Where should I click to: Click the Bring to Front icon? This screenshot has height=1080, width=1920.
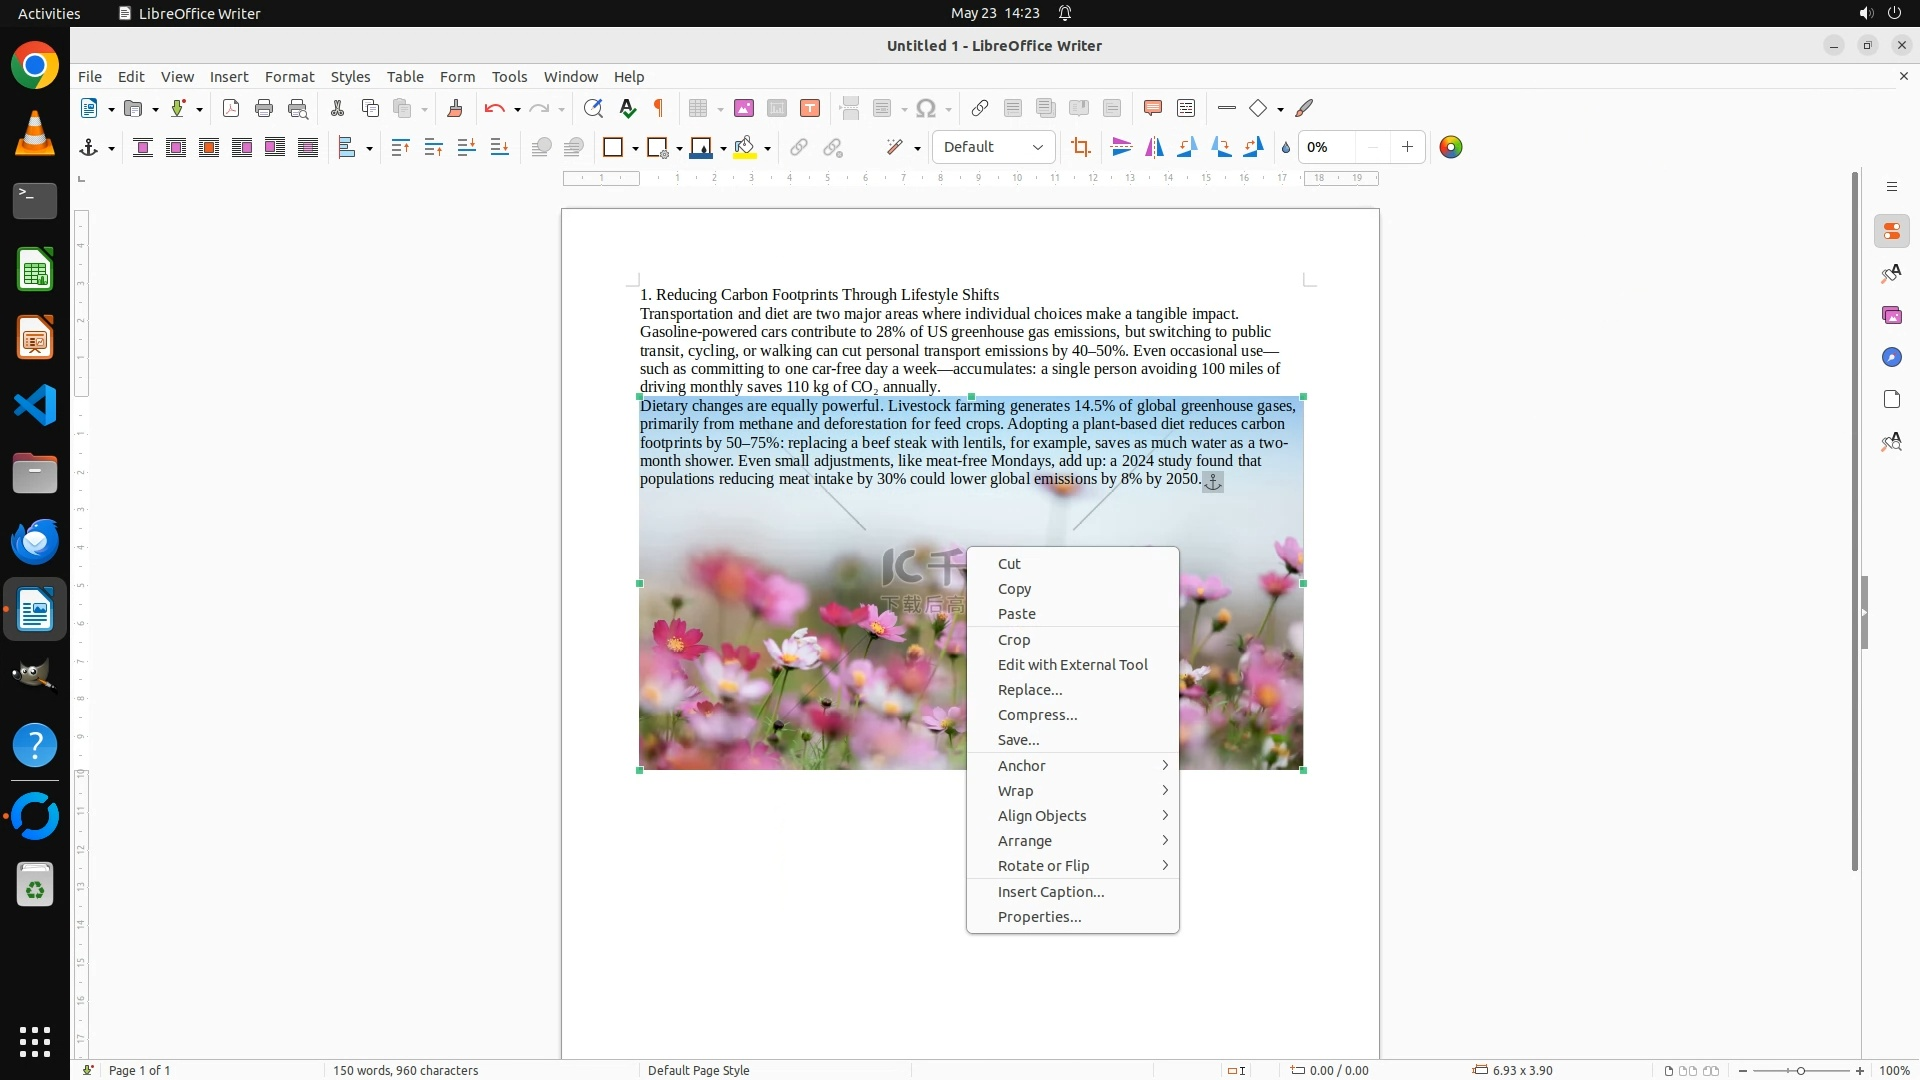(x=401, y=148)
